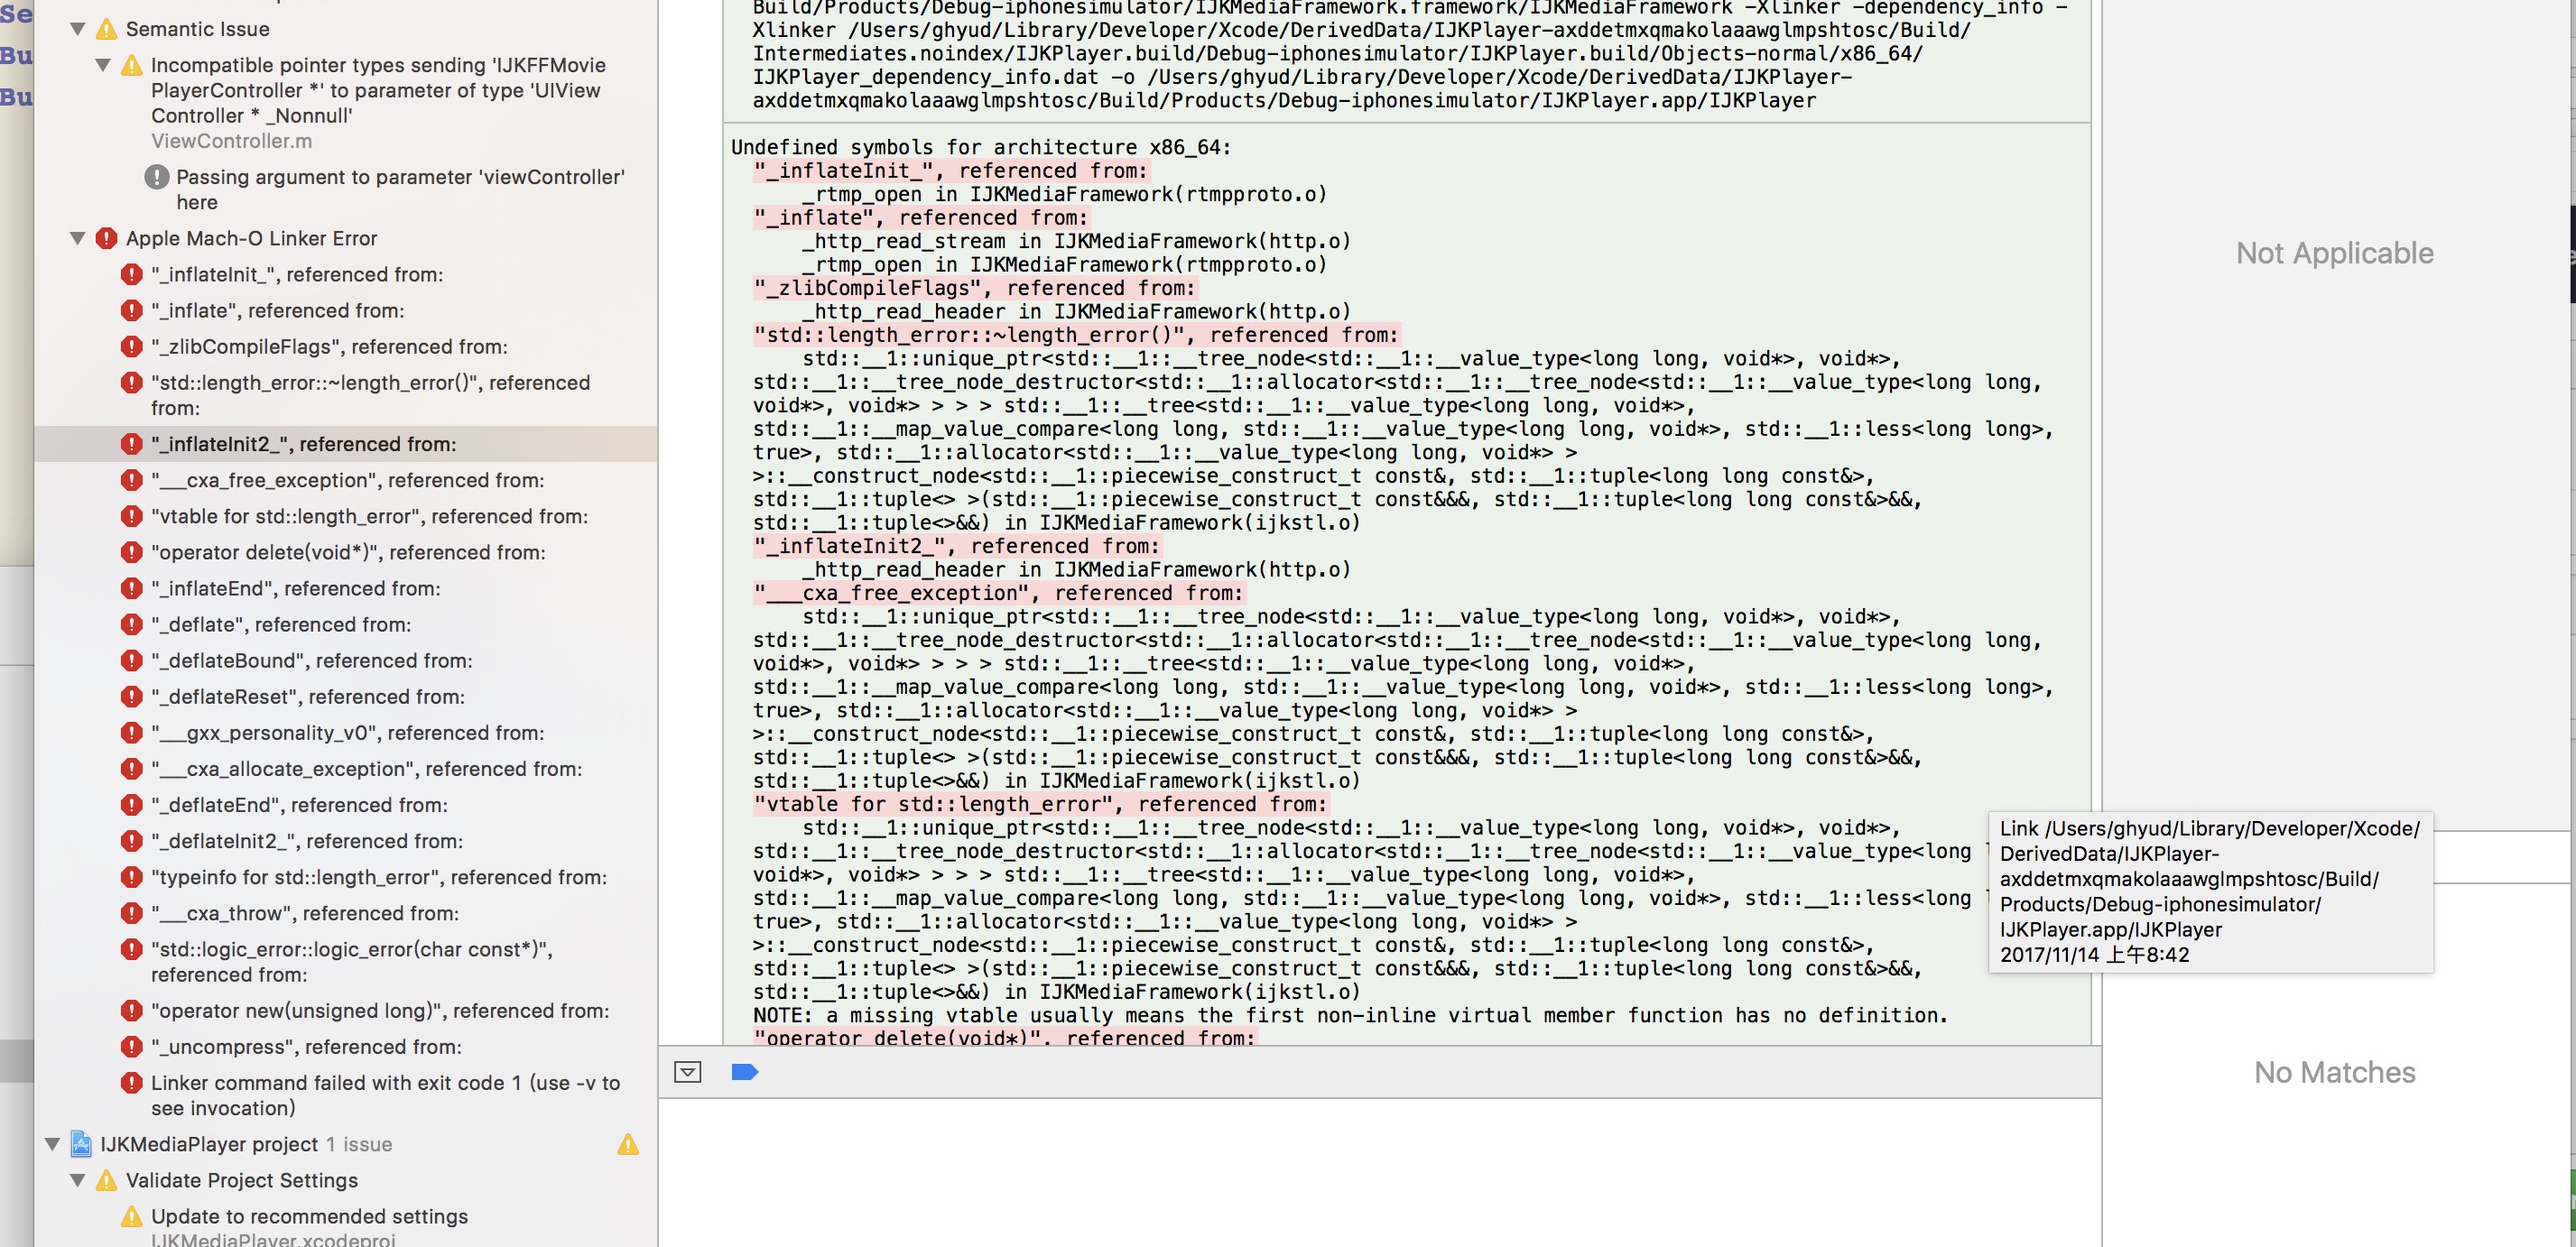The image size is (2576, 1247).
Task: Click the error icon beside "_inflateInit_"
Action: click(131, 274)
